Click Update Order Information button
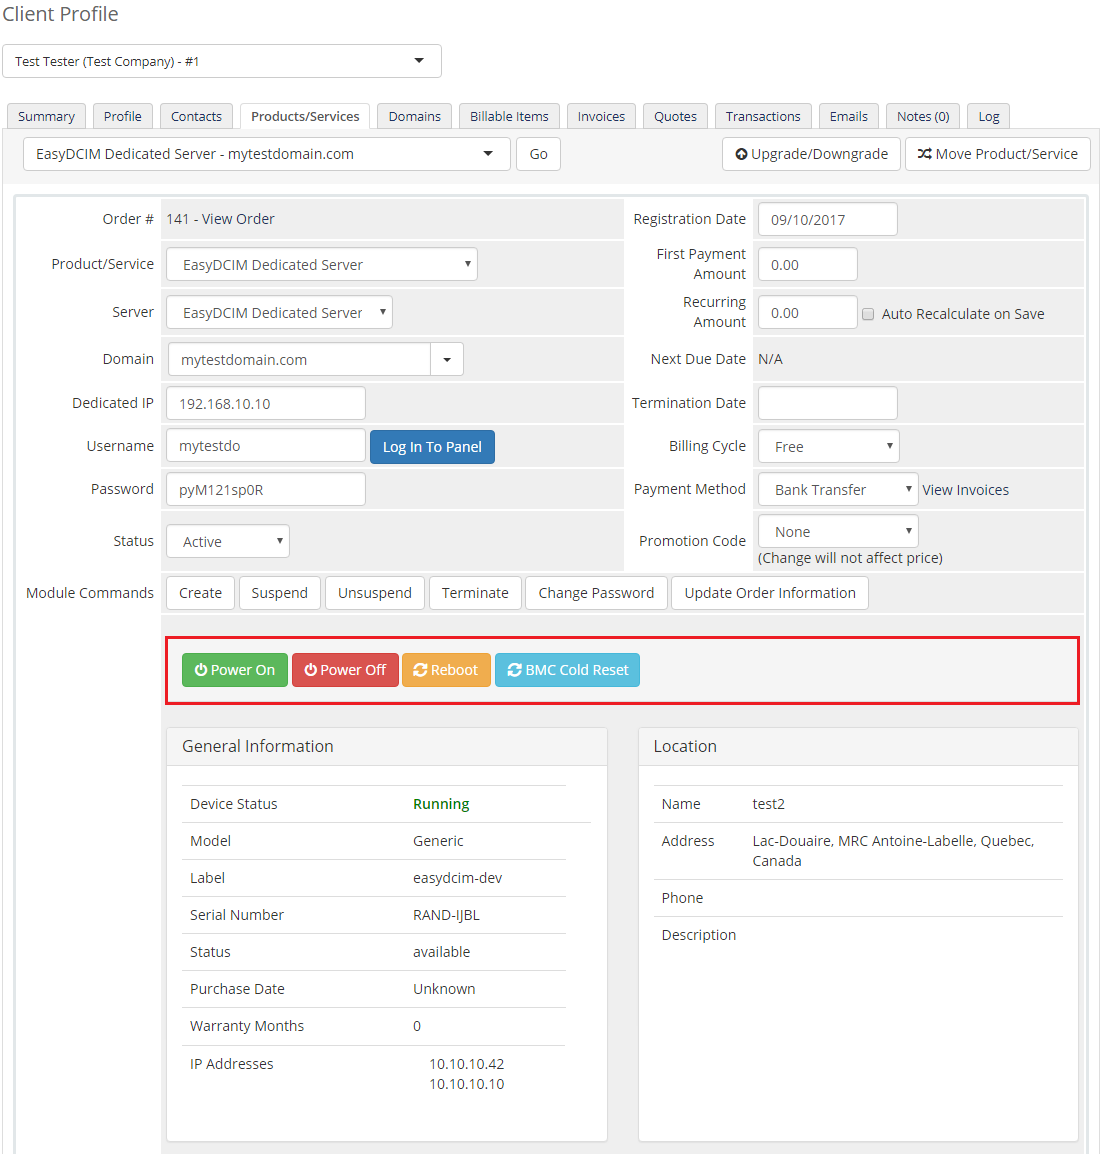Viewport: 1100px width, 1154px height. 770,592
